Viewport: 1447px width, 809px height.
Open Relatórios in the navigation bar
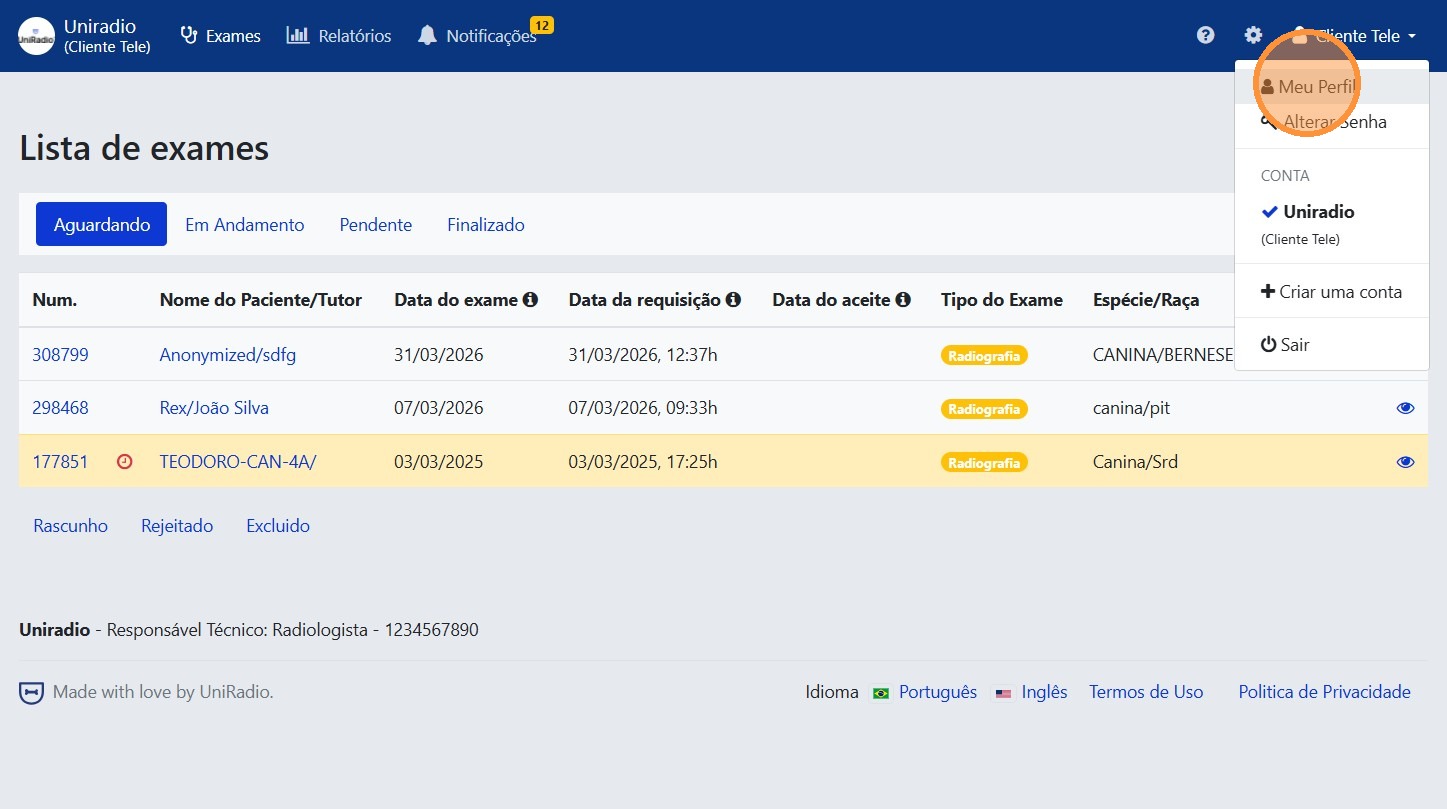[339, 36]
